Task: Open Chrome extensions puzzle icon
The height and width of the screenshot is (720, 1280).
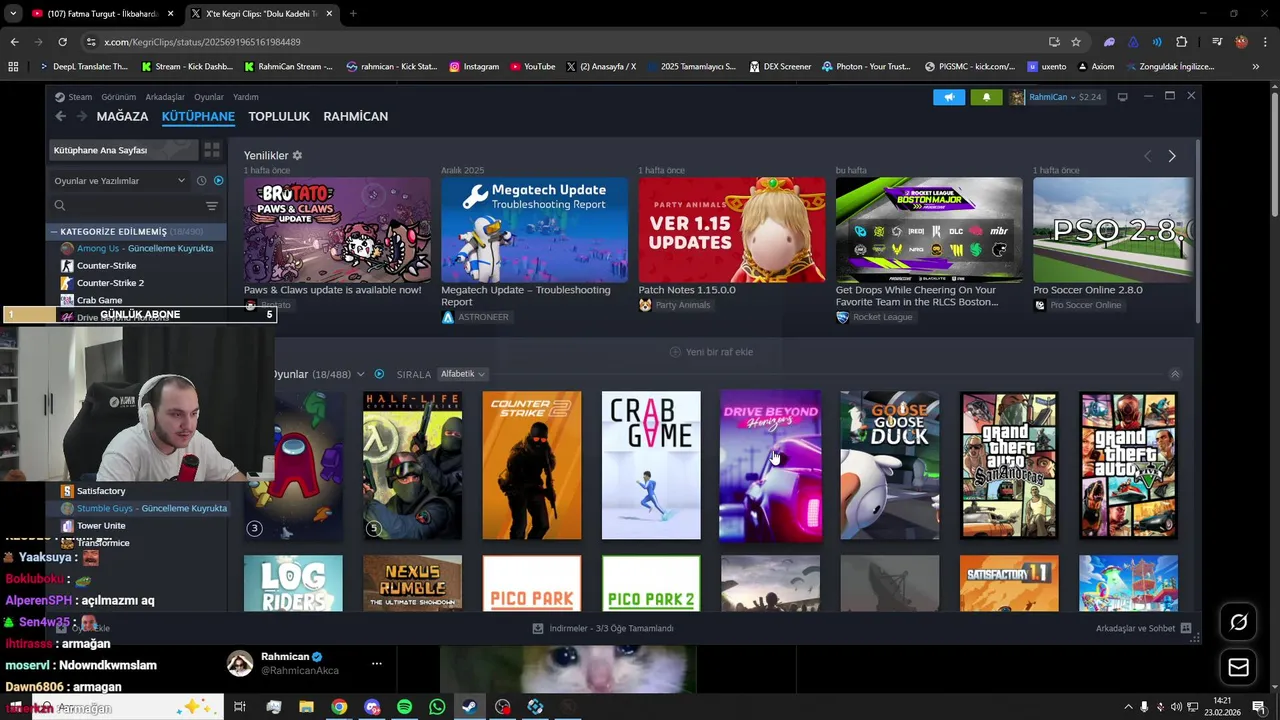Action: click(x=1182, y=42)
